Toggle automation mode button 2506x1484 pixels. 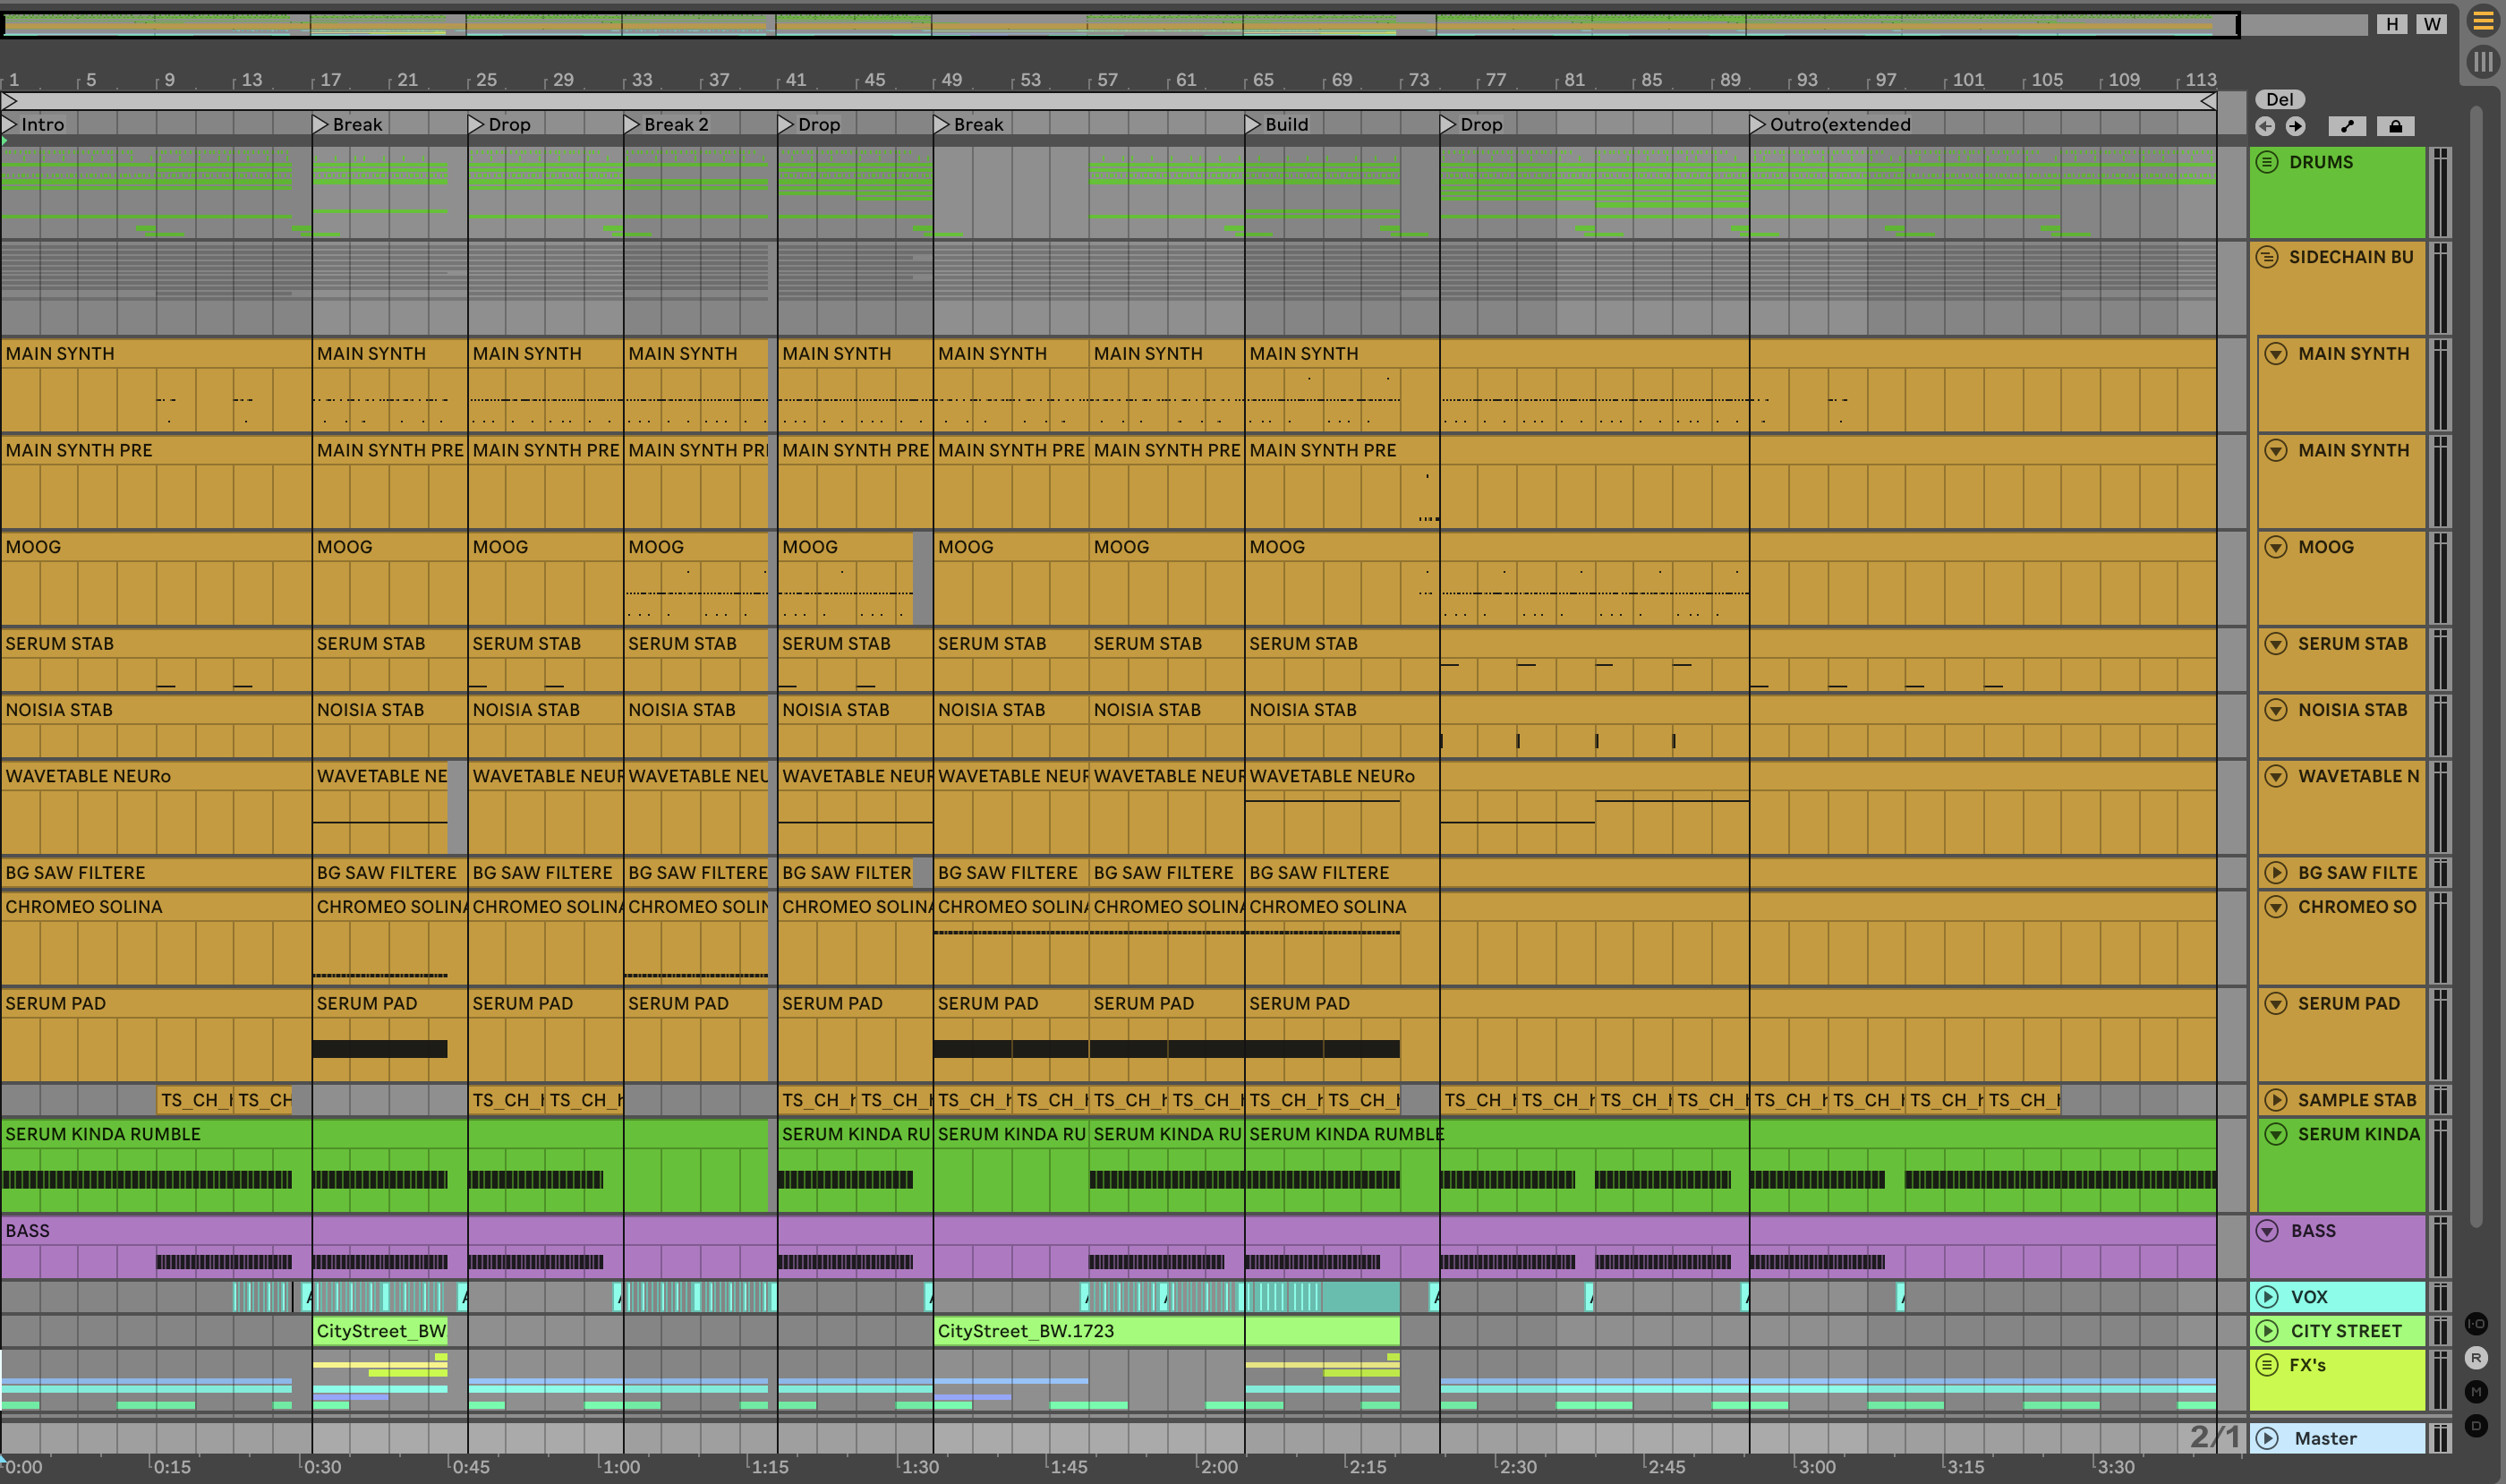tap(2347, 126)
